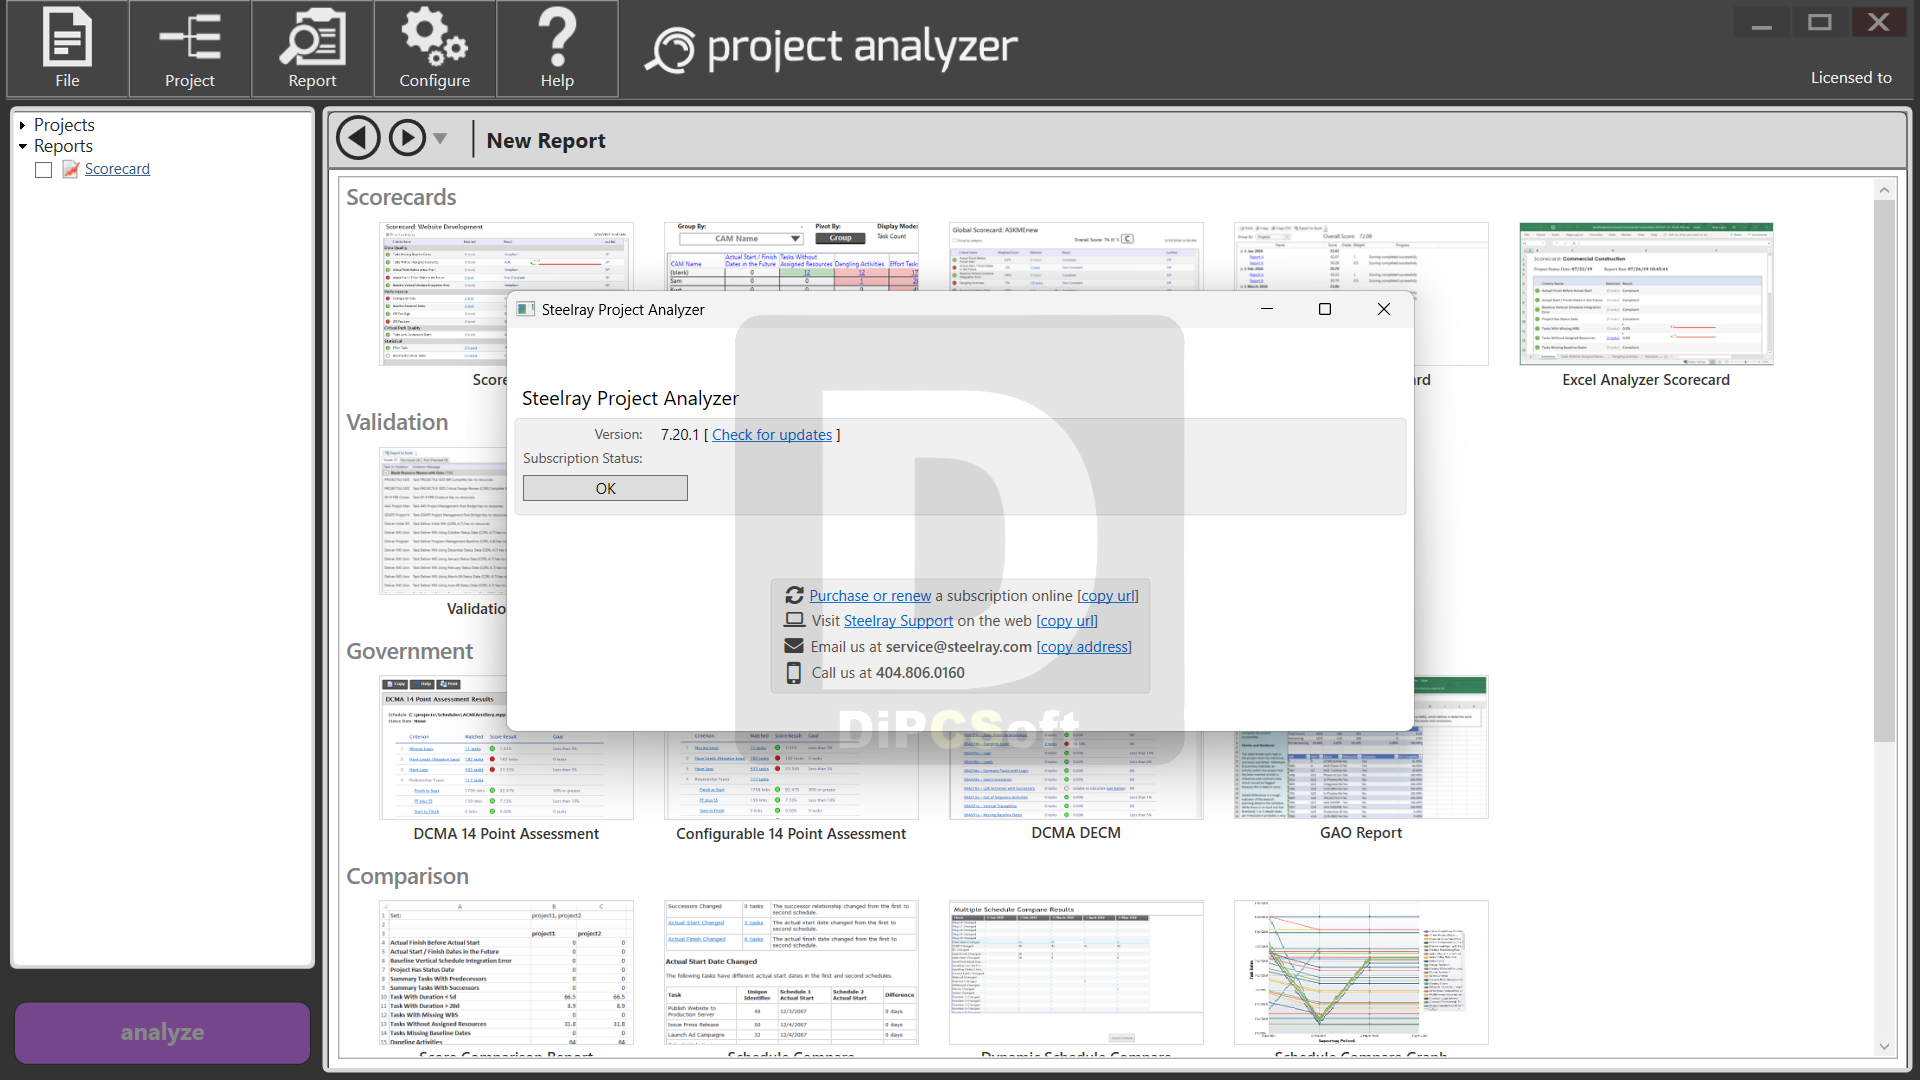The width and height of the screenshot is (1920, 1080).
Task: Tick the Scorecard report checkbox
Action: 43,170
